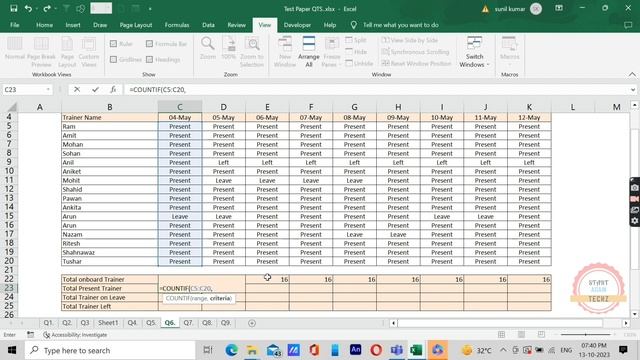
Task: Click the Shahnawaz trainer name cell
Action: pyautogui.click(x=110, y=252)
